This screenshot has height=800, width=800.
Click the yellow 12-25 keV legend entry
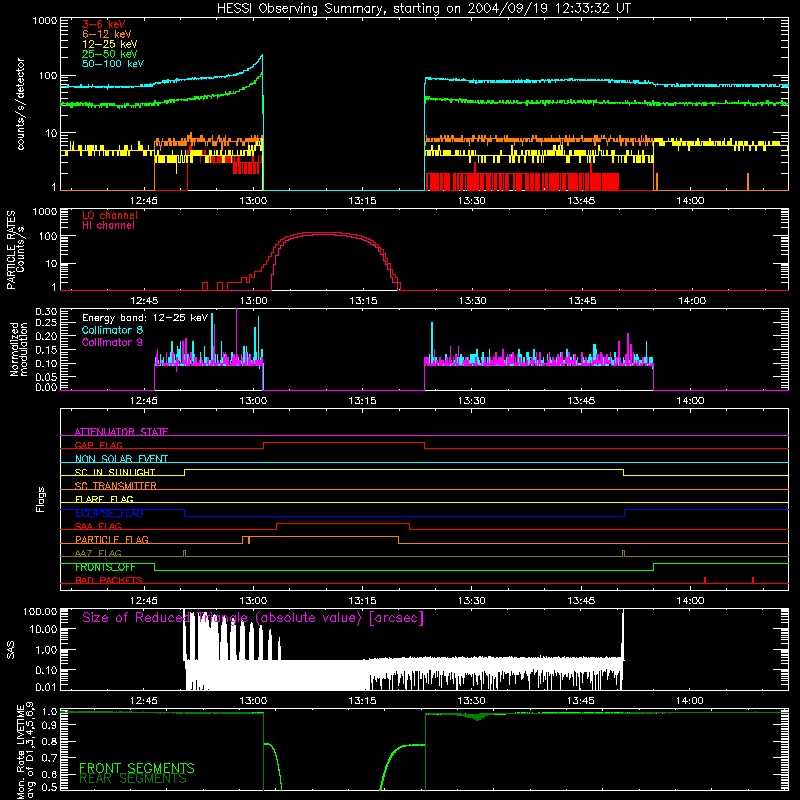(110, 44)
